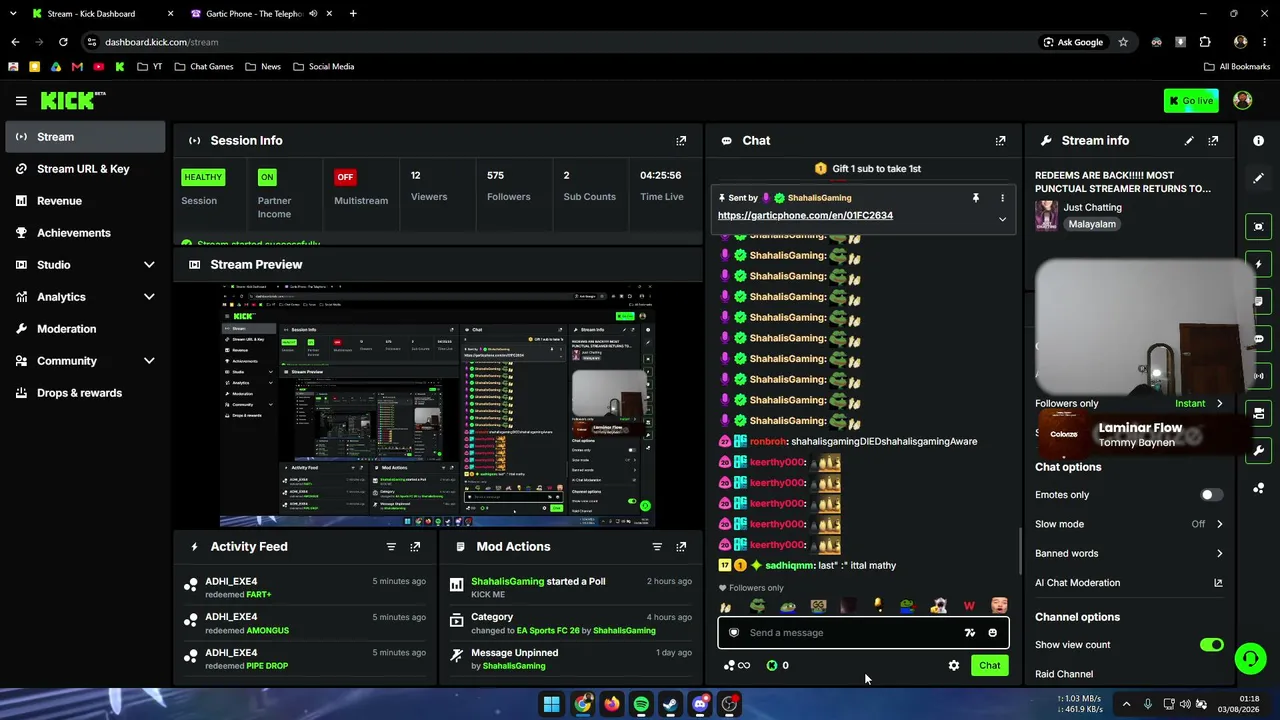Edit stream info with pencil icon
The width and height of the screenshot is (1280, 720).
1189,141
